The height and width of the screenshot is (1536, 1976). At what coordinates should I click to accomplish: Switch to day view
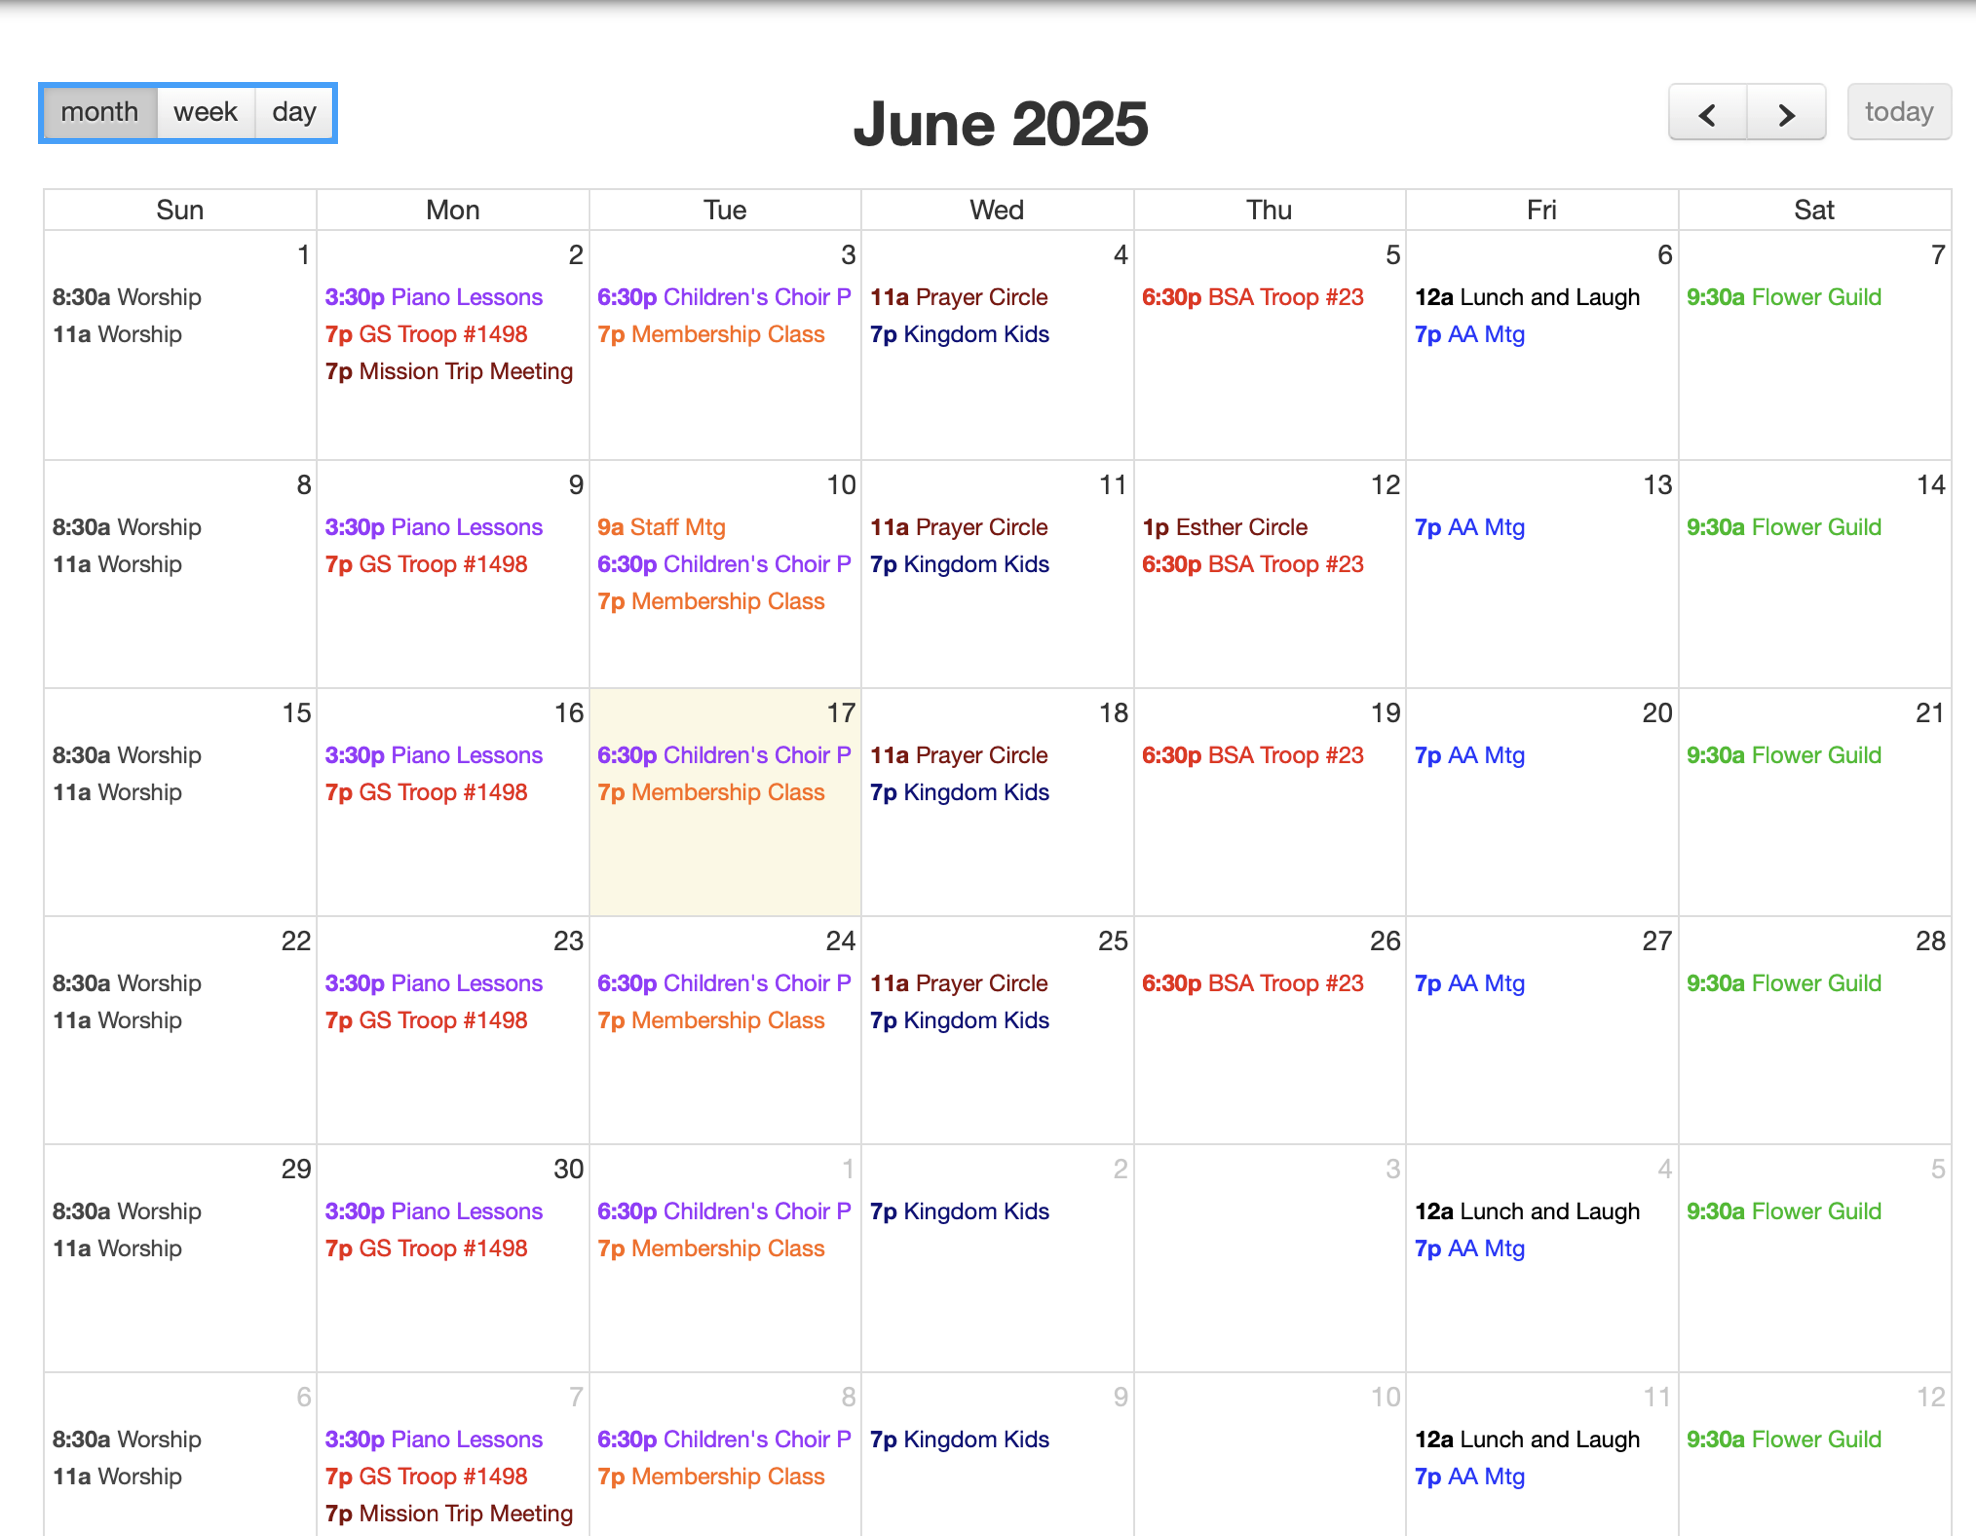coord(292,112)
